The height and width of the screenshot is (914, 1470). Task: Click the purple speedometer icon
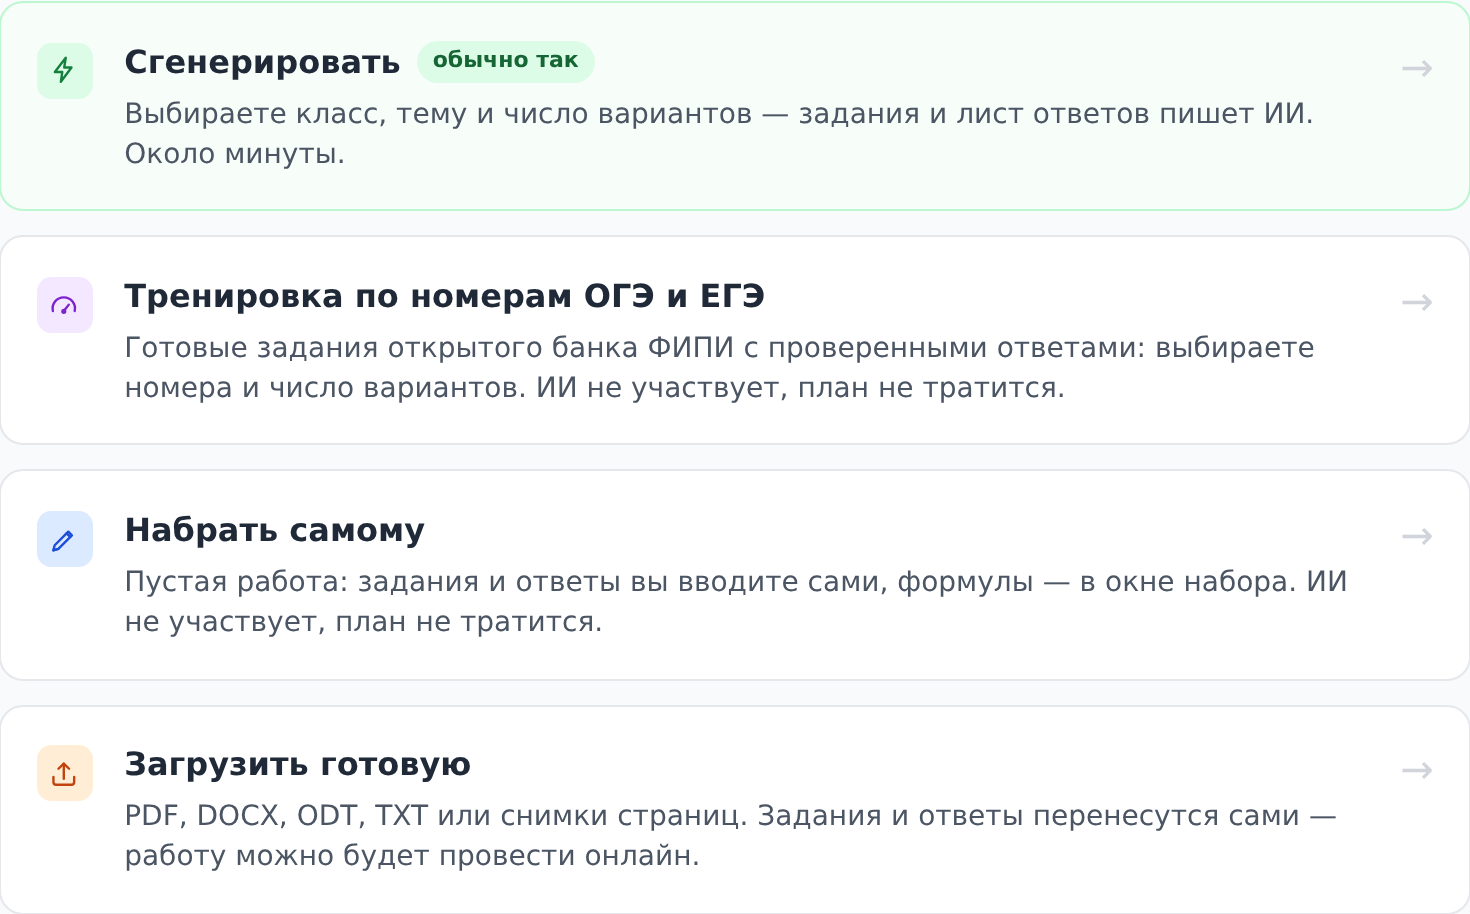pos(64,304)
